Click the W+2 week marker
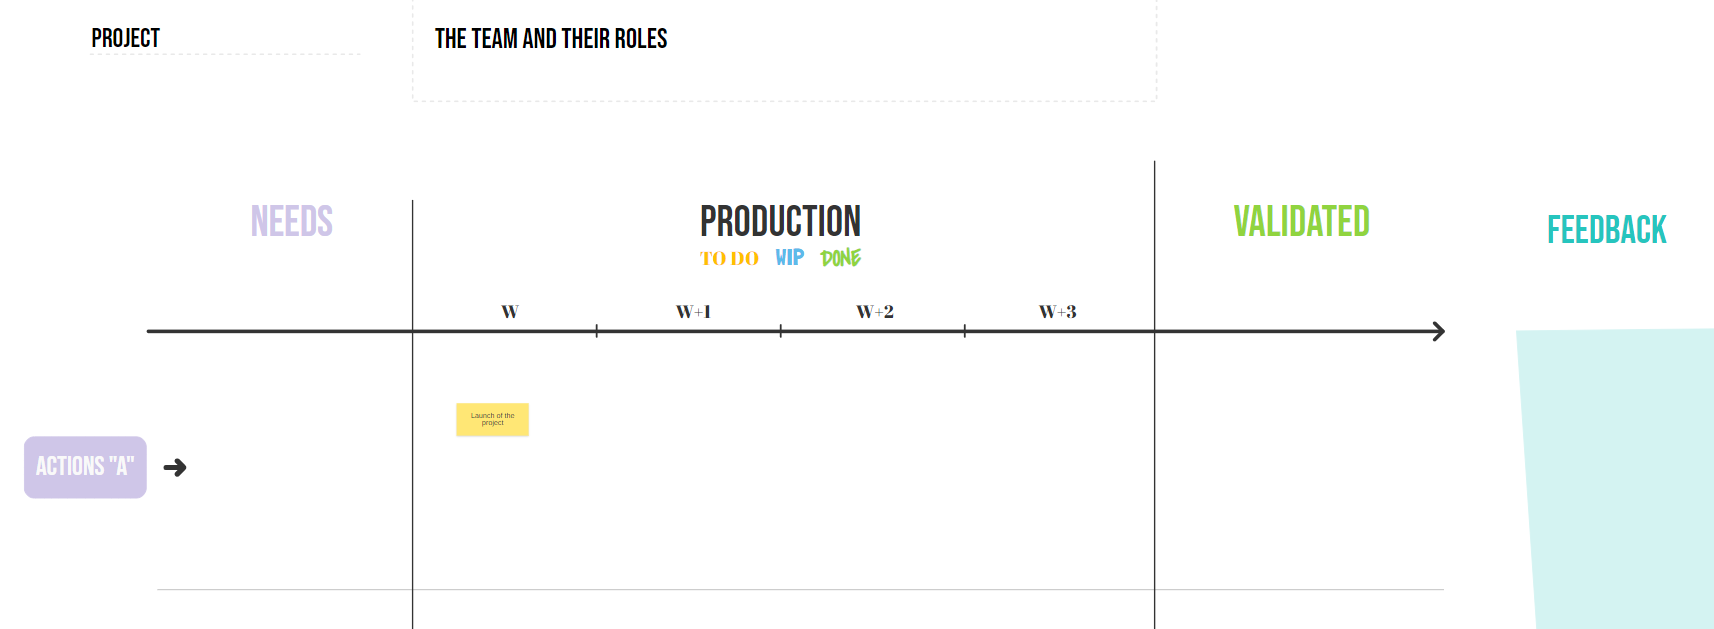The width and height of the screenshot is (1714, 629). click(875, 312)
